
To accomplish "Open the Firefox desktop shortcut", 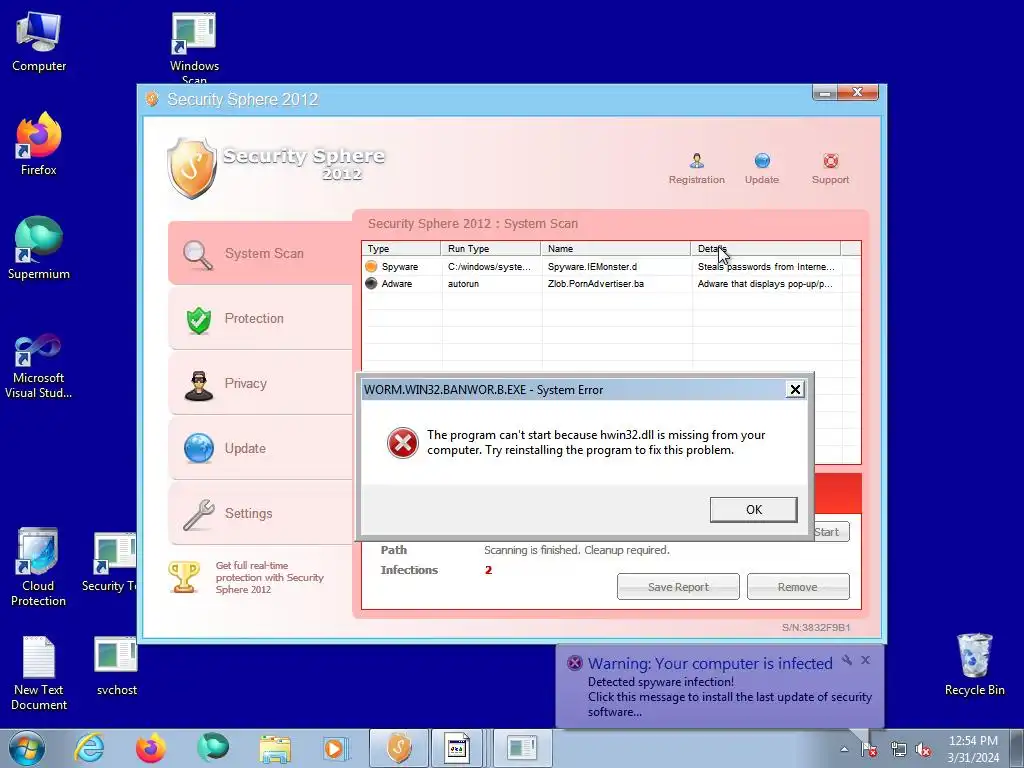I will (x=39, y=144).
